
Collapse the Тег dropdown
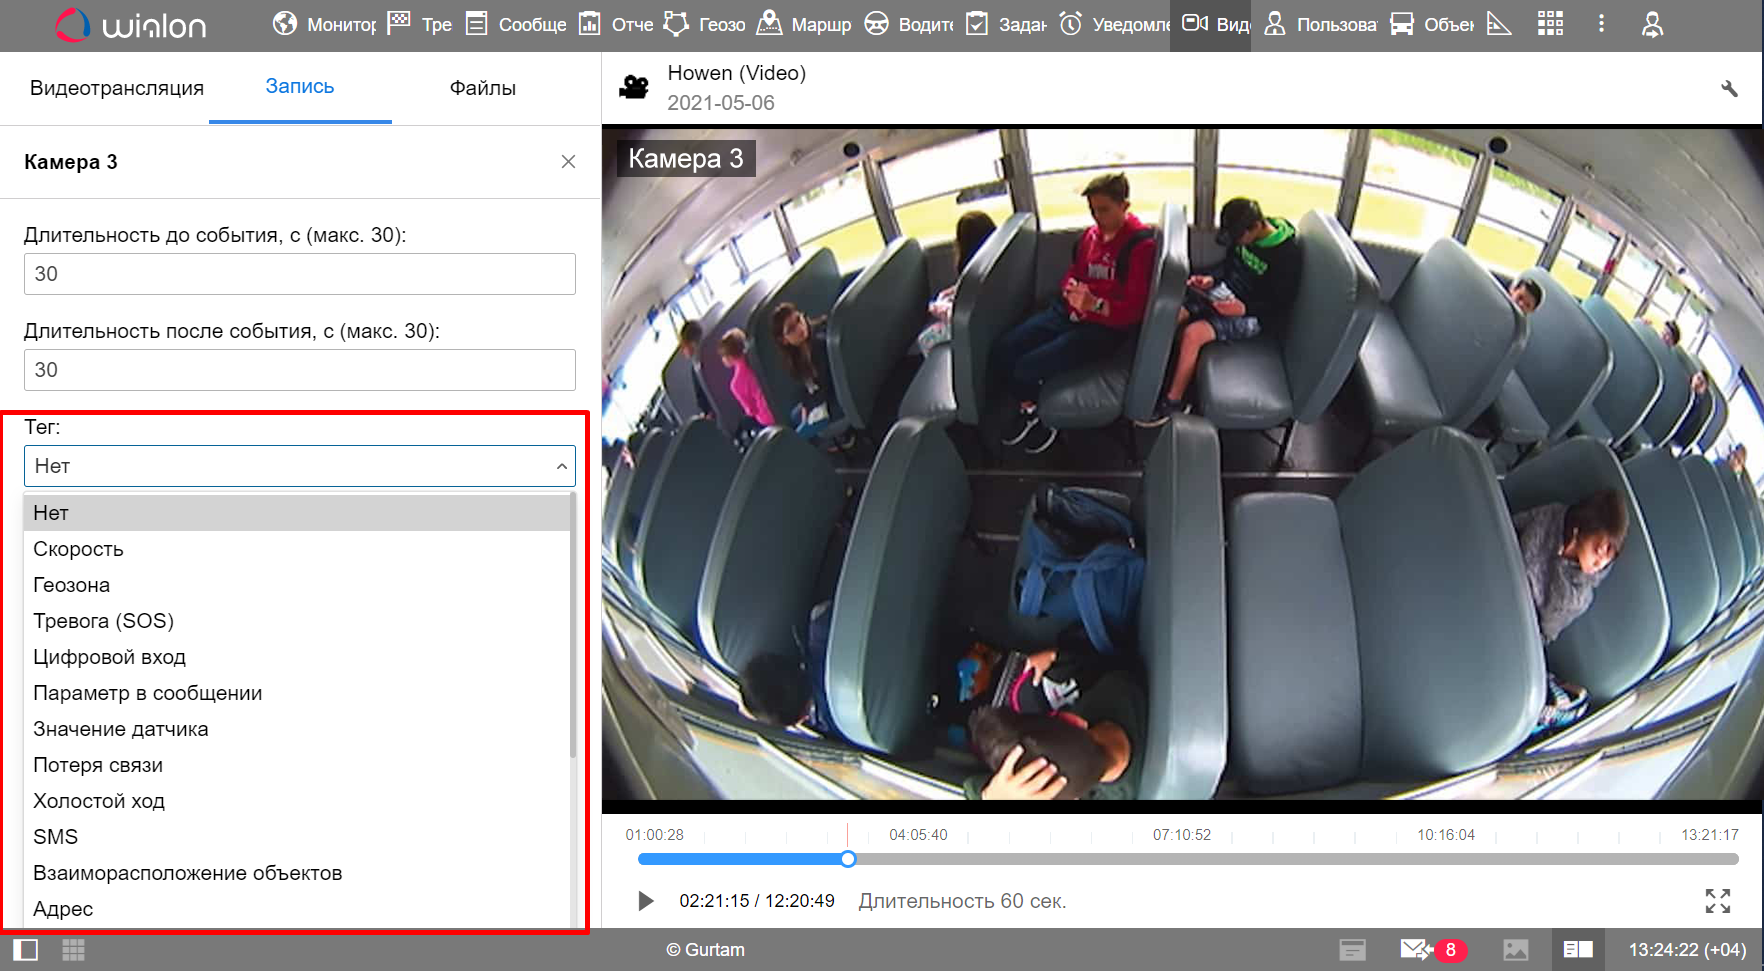click(x=561, y=466)
